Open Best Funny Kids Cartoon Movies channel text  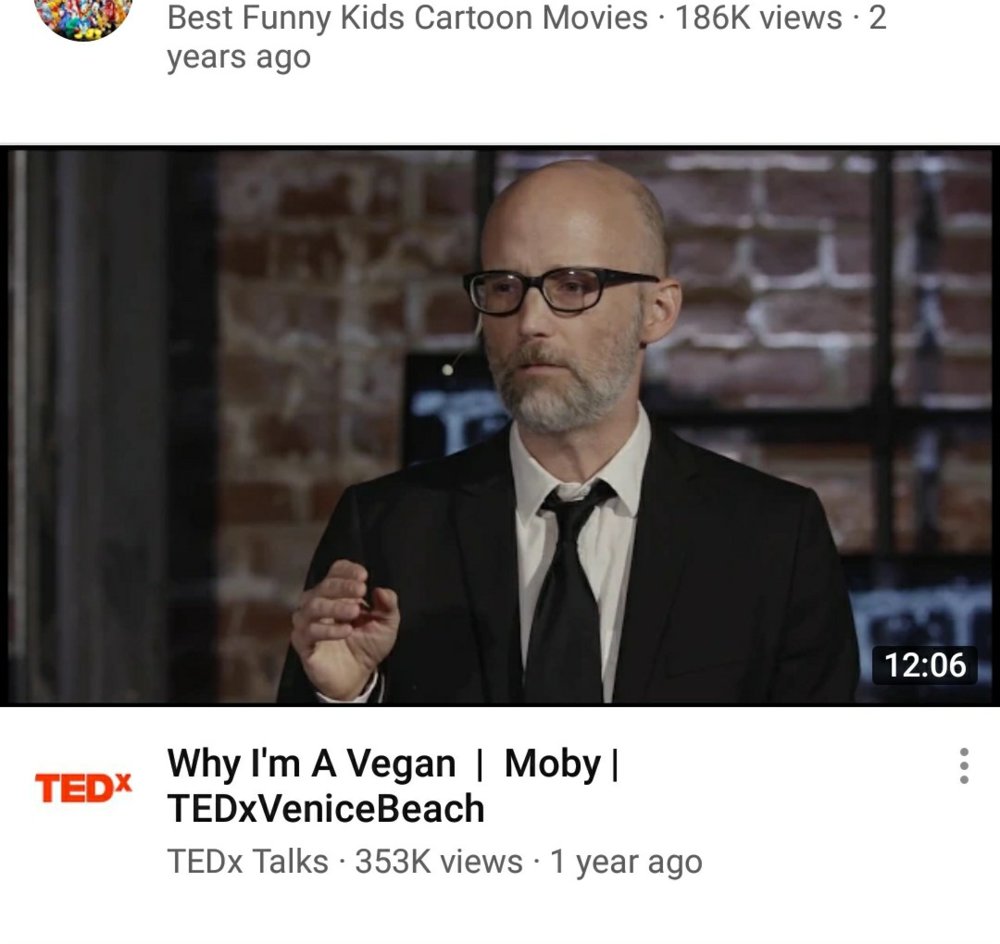click(407, 17)
